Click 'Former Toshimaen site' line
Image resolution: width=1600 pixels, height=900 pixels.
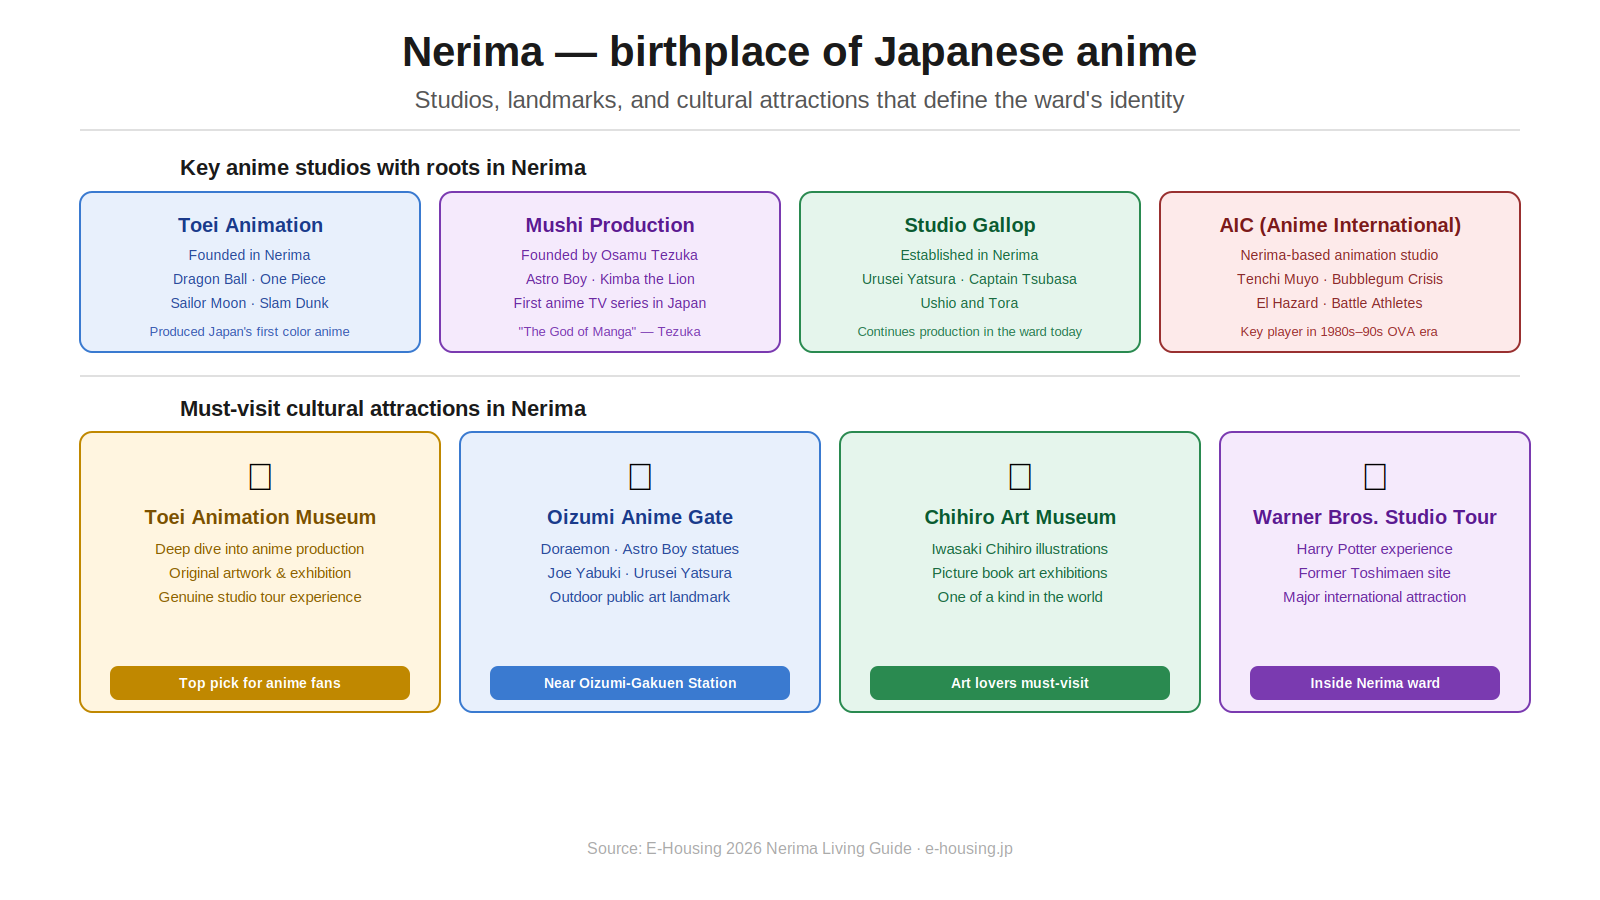click(x=1375, y=573)
